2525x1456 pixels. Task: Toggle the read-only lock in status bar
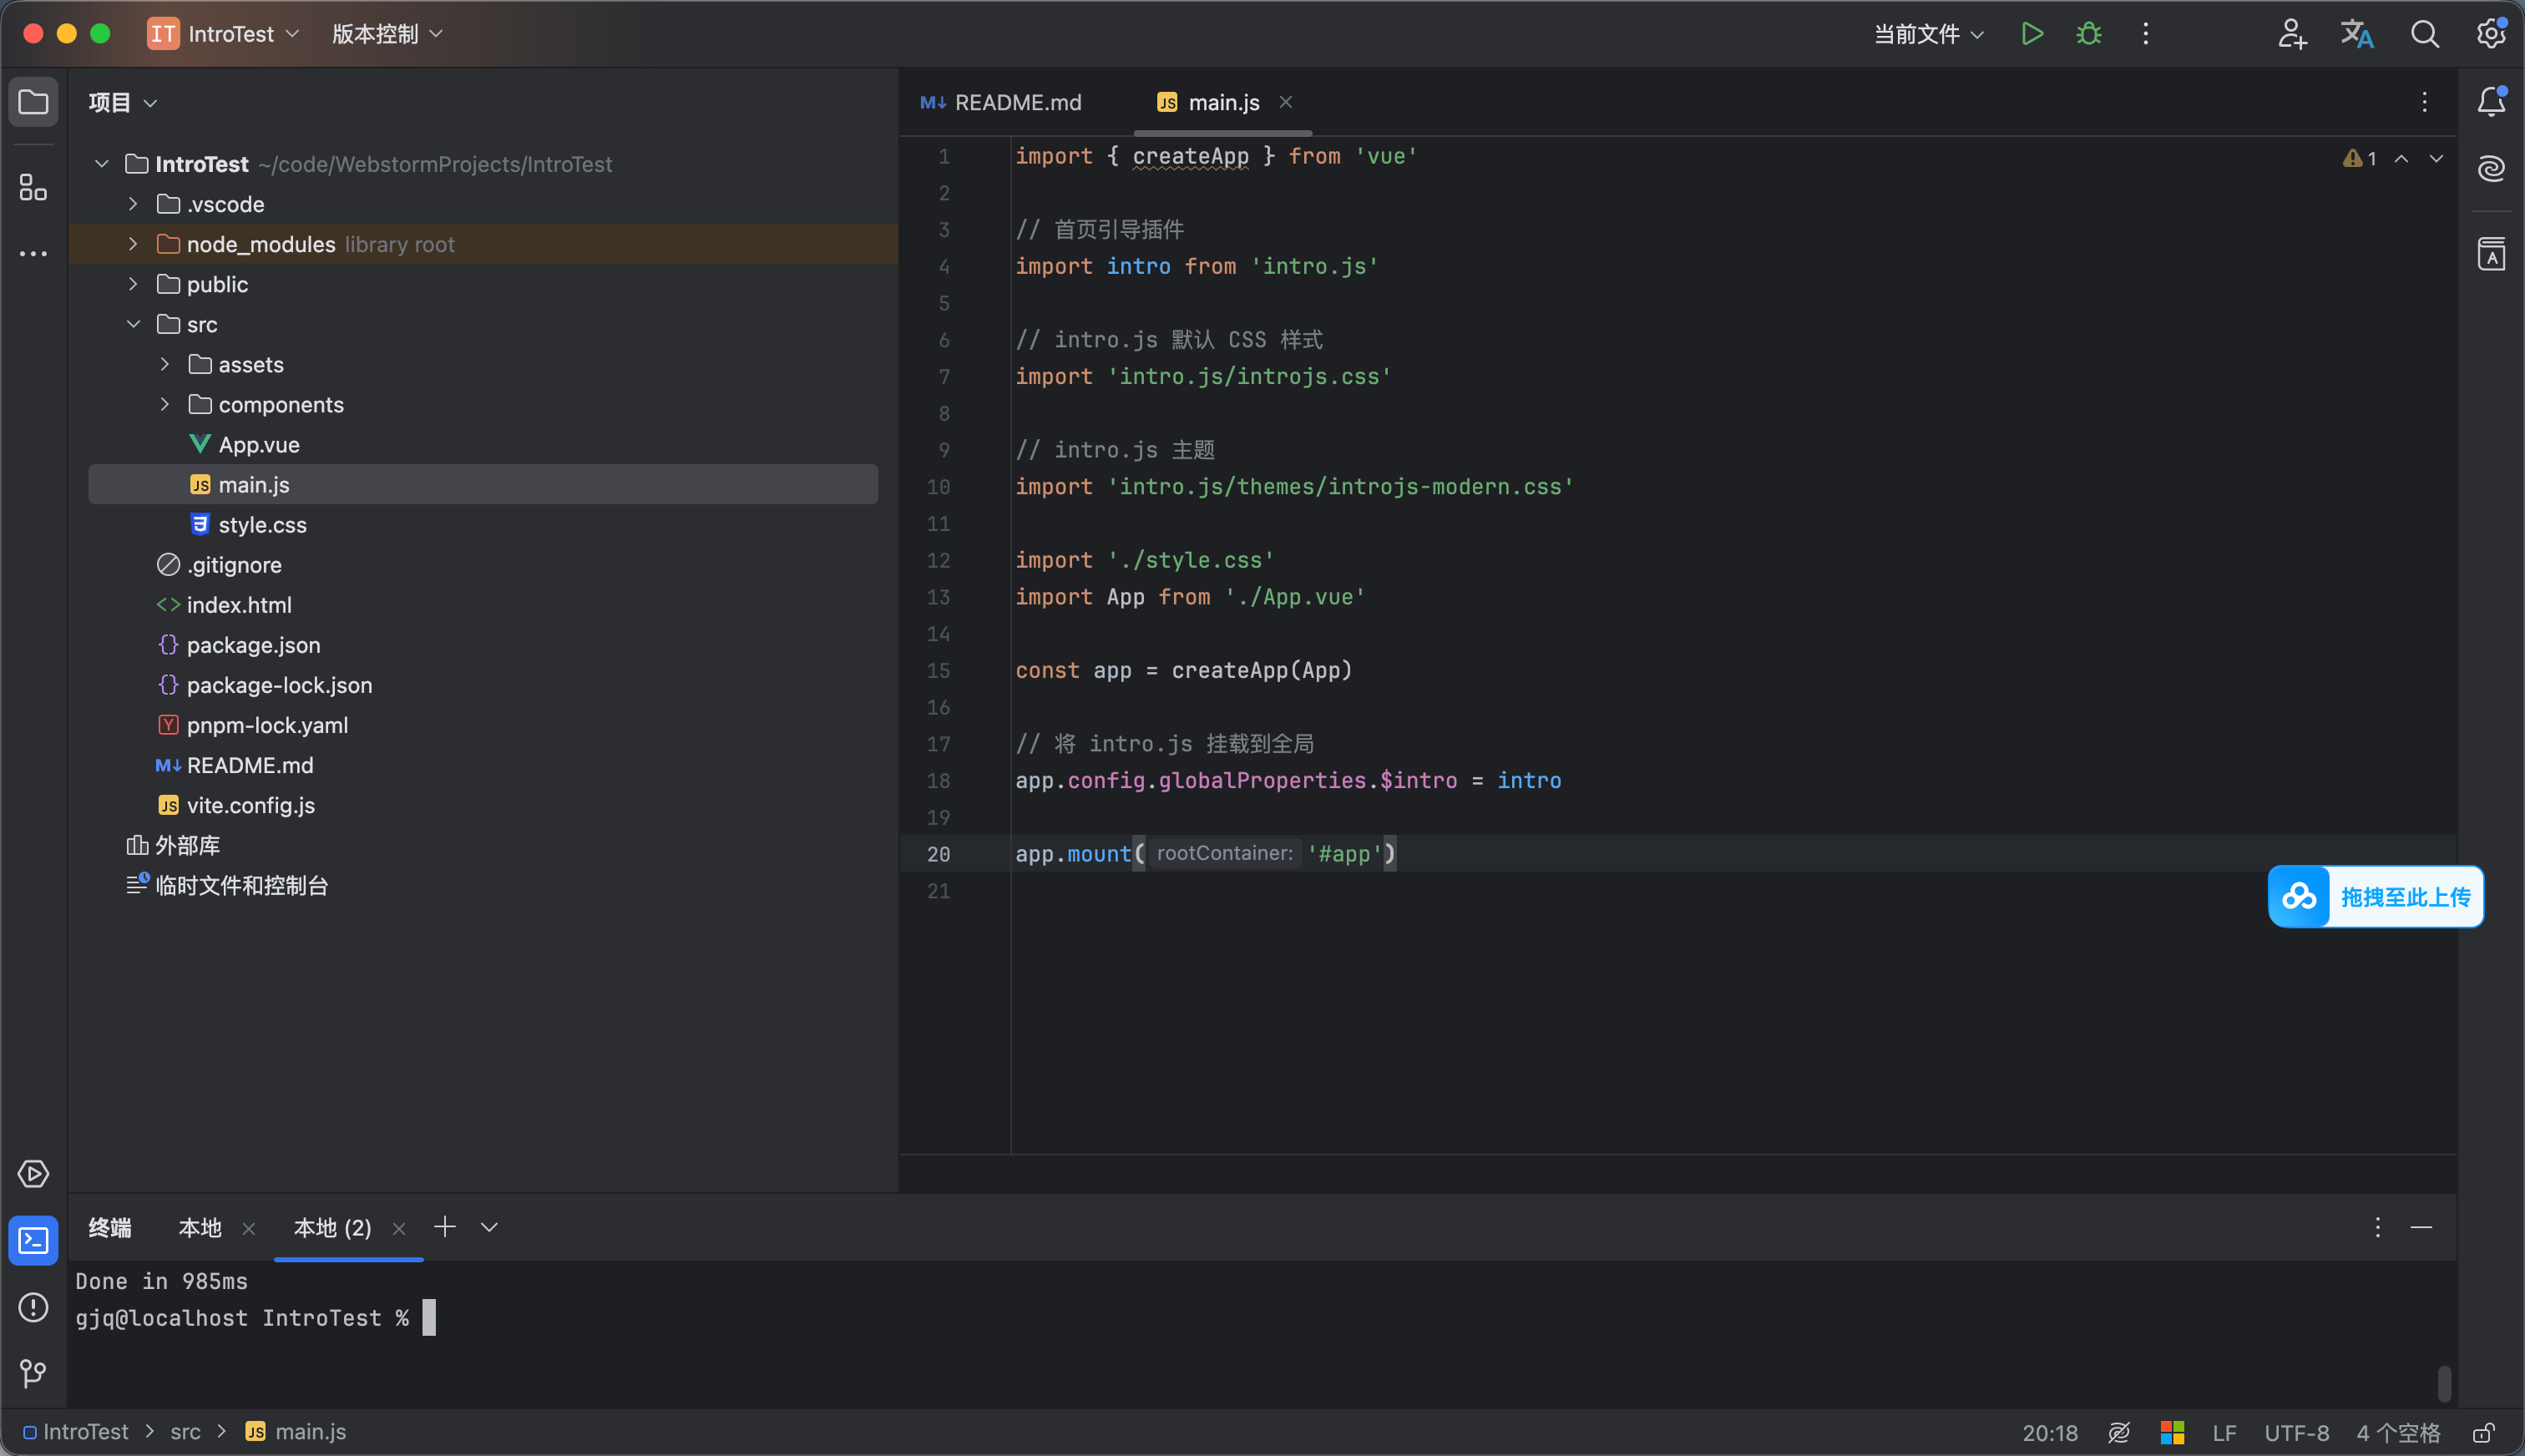(2484, 1432)
